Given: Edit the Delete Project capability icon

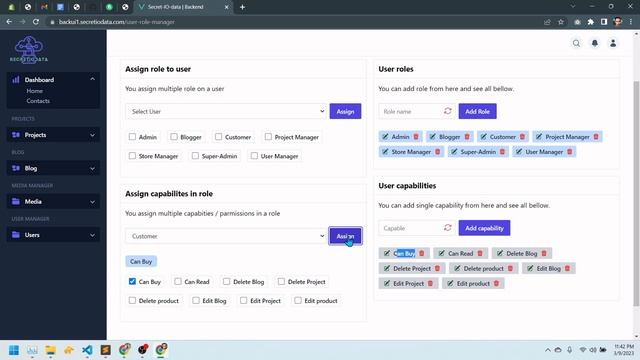Looking at the screenshot, I should (387, 269).
